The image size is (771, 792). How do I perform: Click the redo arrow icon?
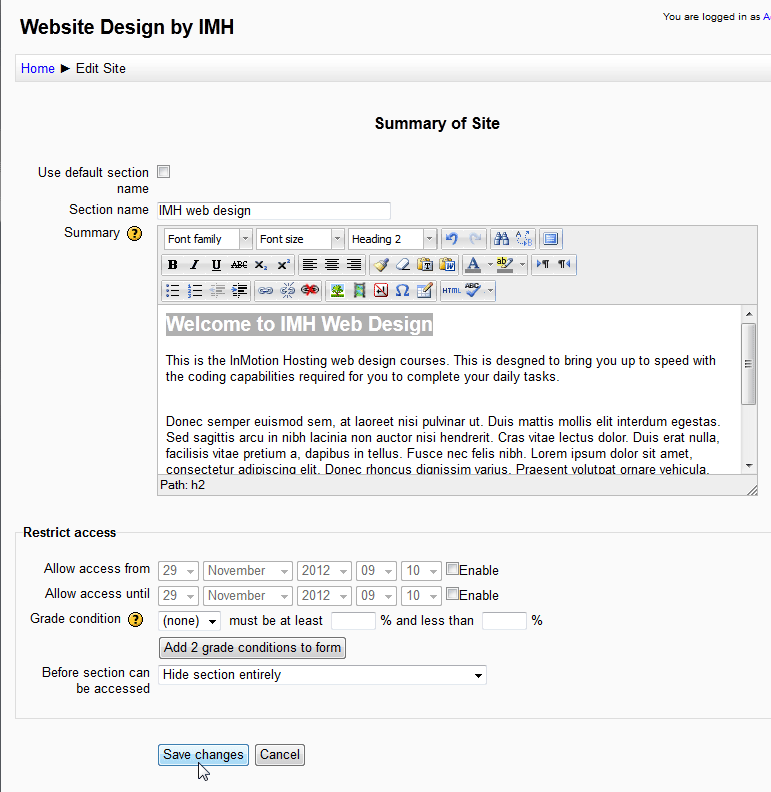475,239
